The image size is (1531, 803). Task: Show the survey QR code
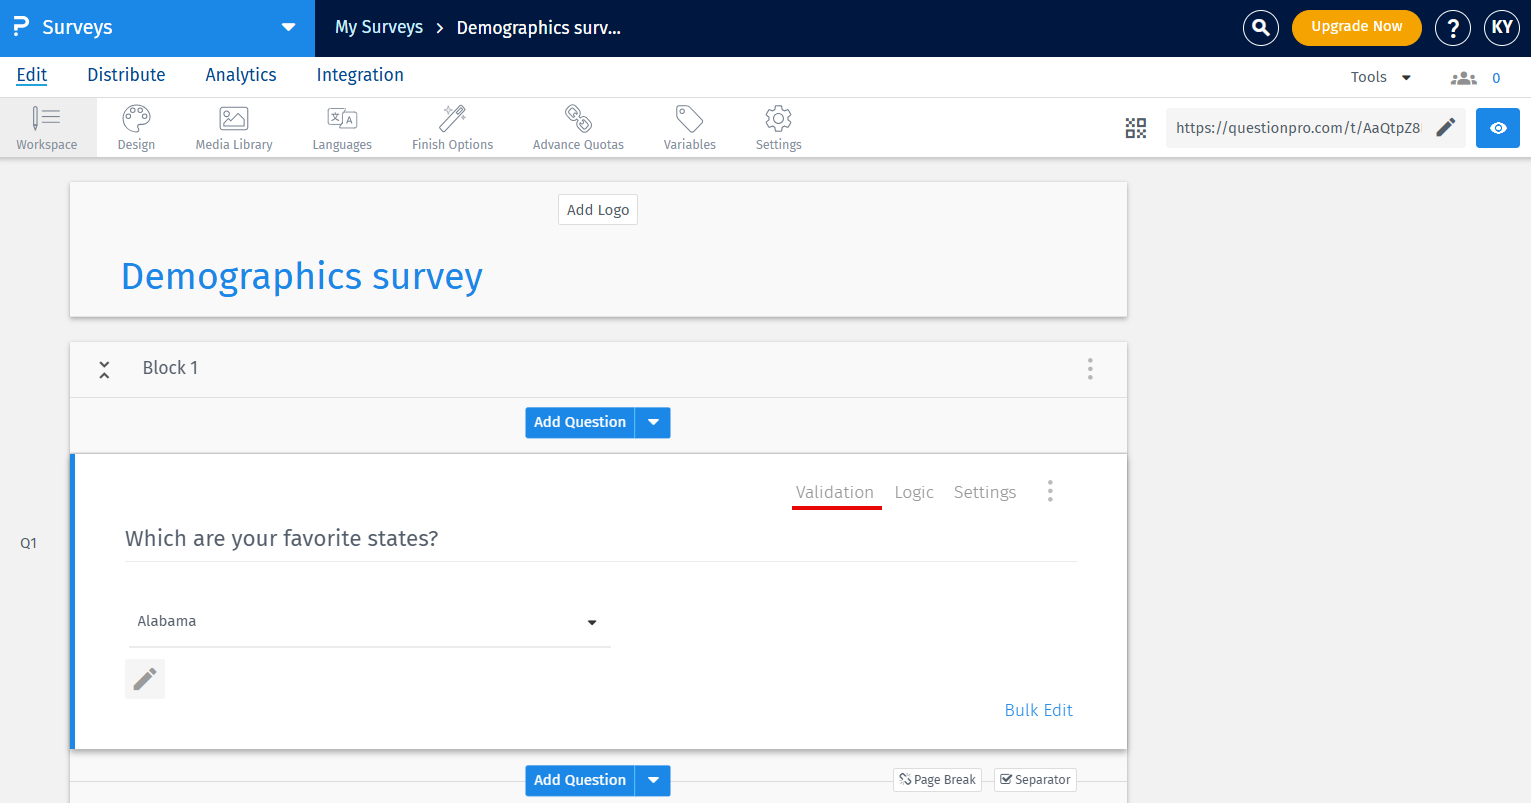pyautogui.click(x=1136, y=128)
